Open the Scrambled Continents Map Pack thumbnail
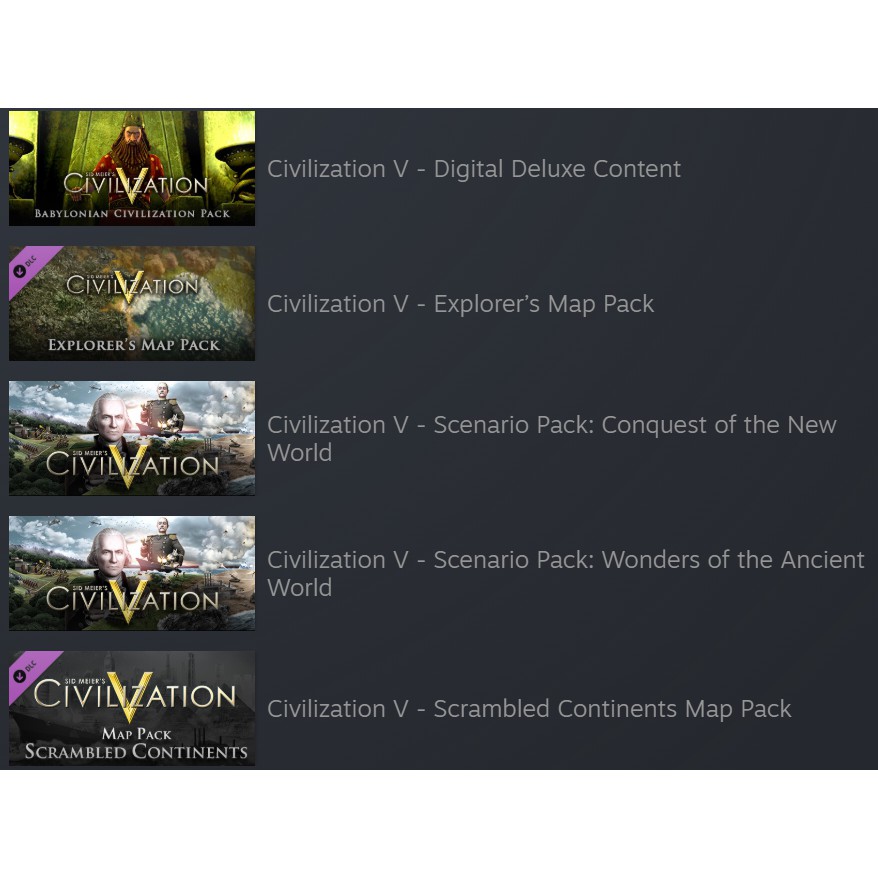878x878 pixels. click(132, 708)
